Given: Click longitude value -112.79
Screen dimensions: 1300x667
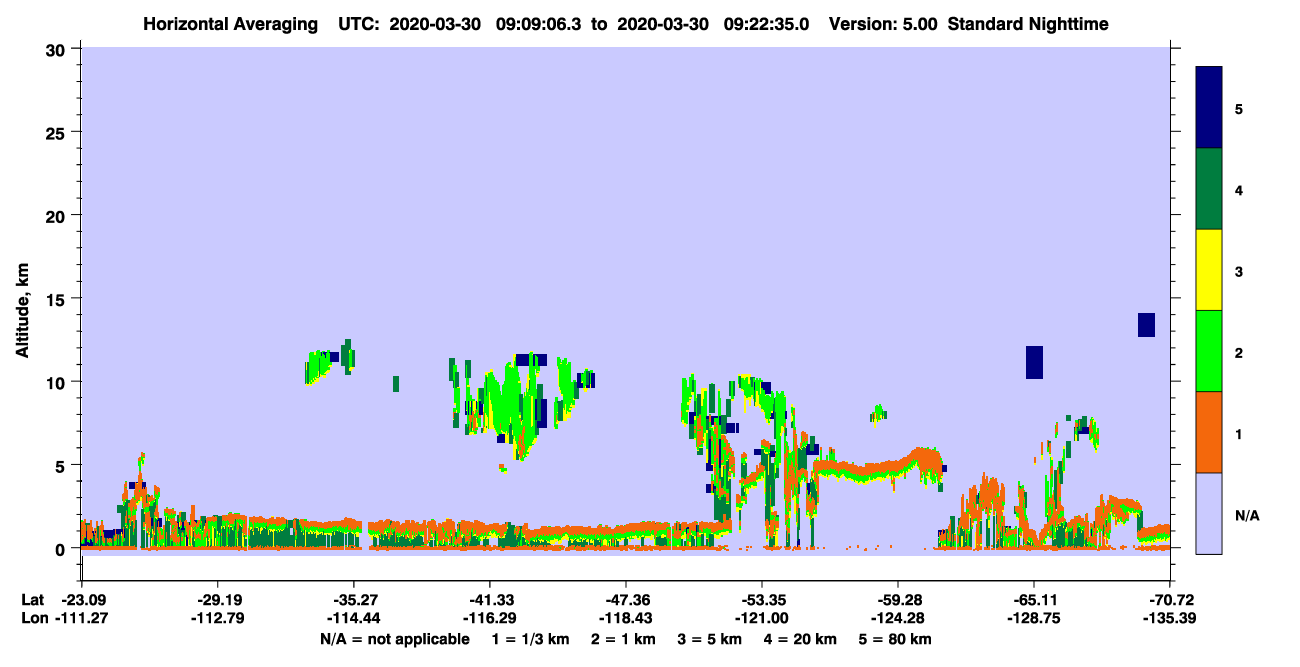Looking at the screenshot, I should click(217, 618).
